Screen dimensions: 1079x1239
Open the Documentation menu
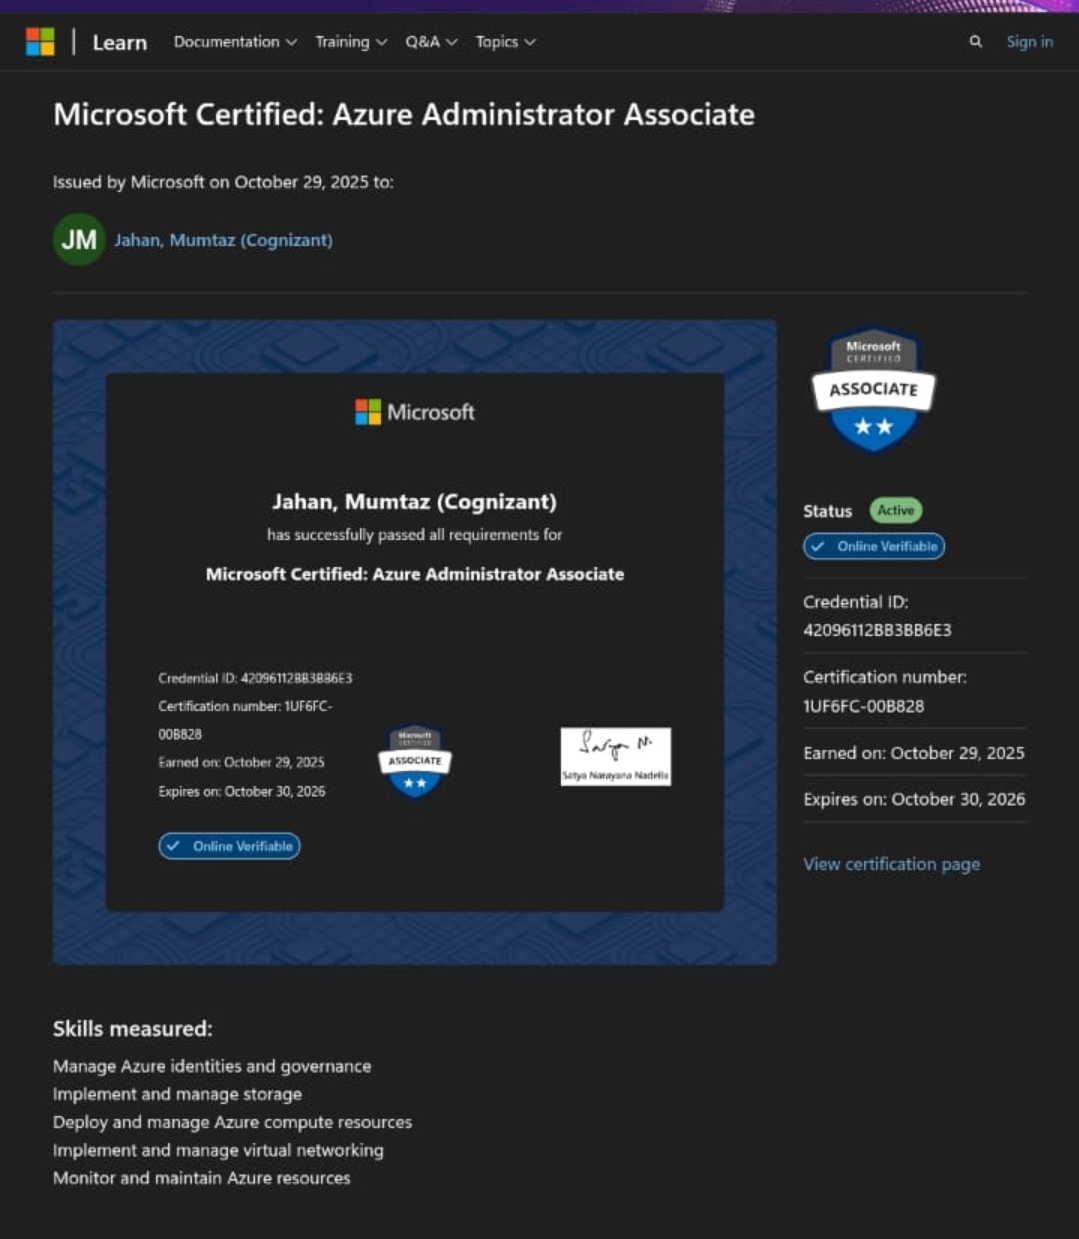click(235, 42)
